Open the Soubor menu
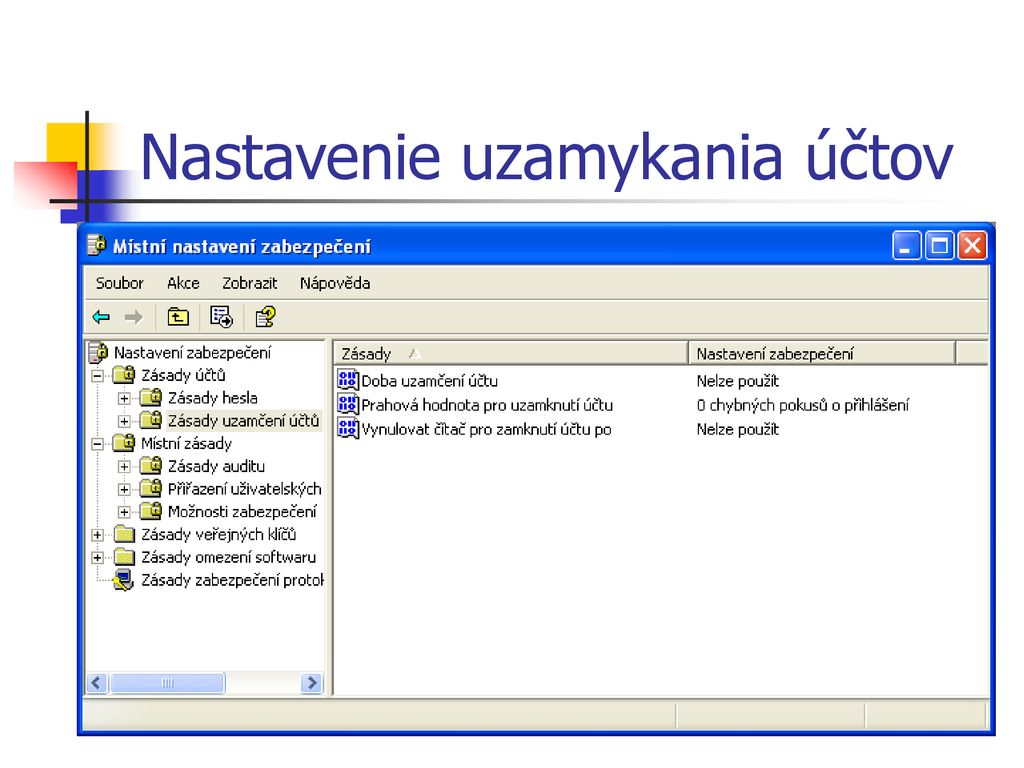Image resolution: width=1024 pixels, height=768 pixels. [x=120, y=283]
